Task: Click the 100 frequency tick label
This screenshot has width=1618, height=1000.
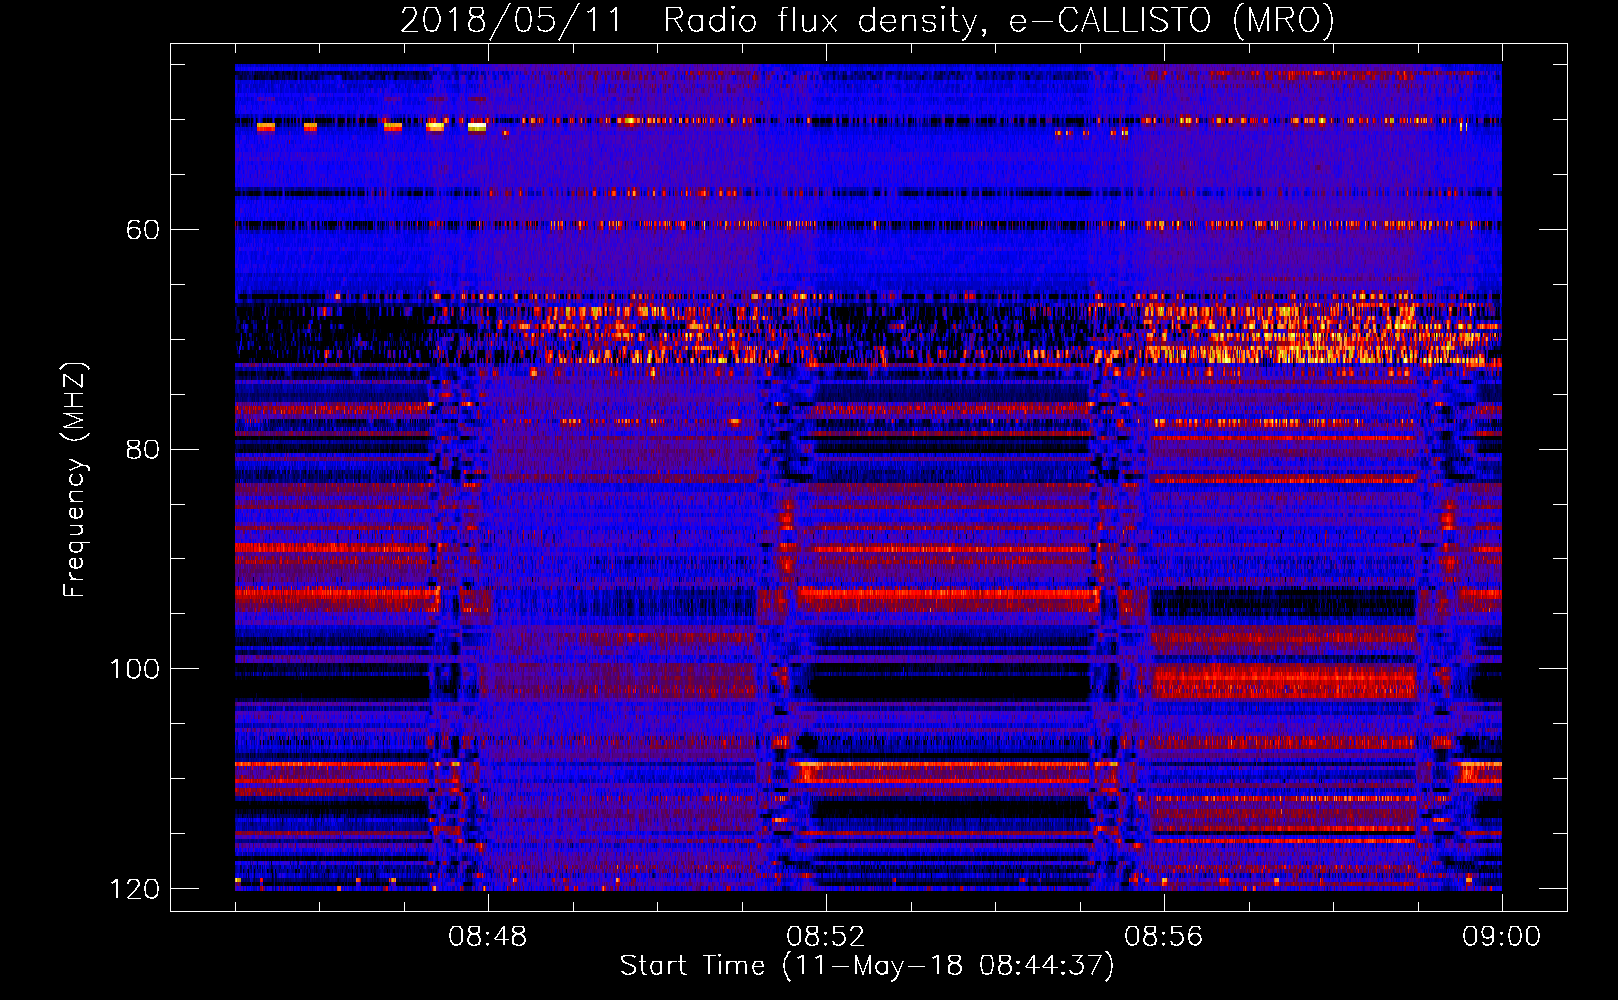Action: pos(135,669)
